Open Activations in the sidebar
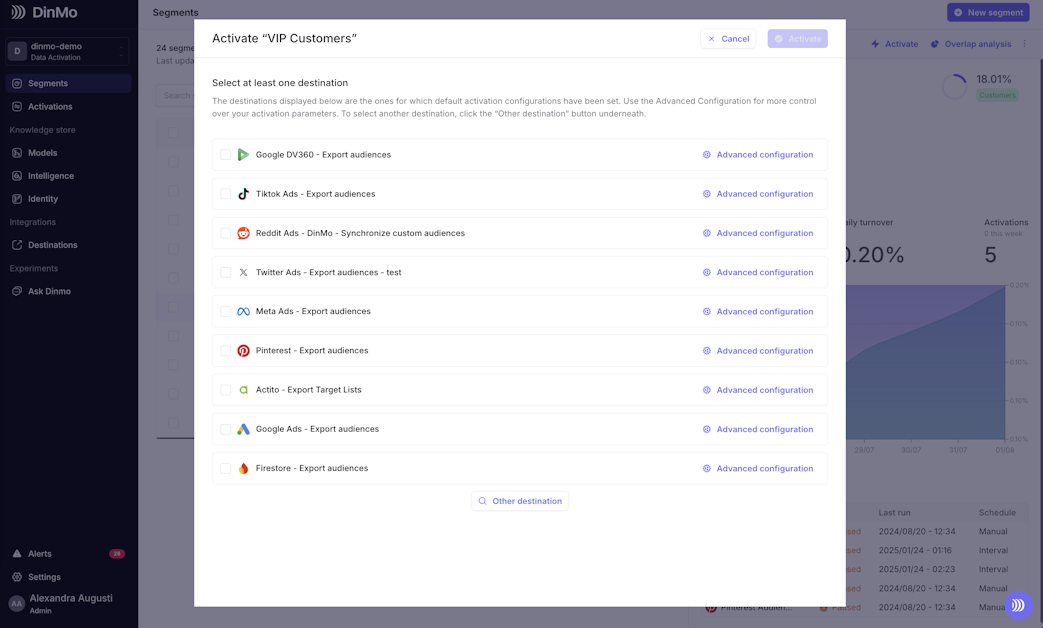The height and width of the screenshot is (628, 1043). [68, 106]
